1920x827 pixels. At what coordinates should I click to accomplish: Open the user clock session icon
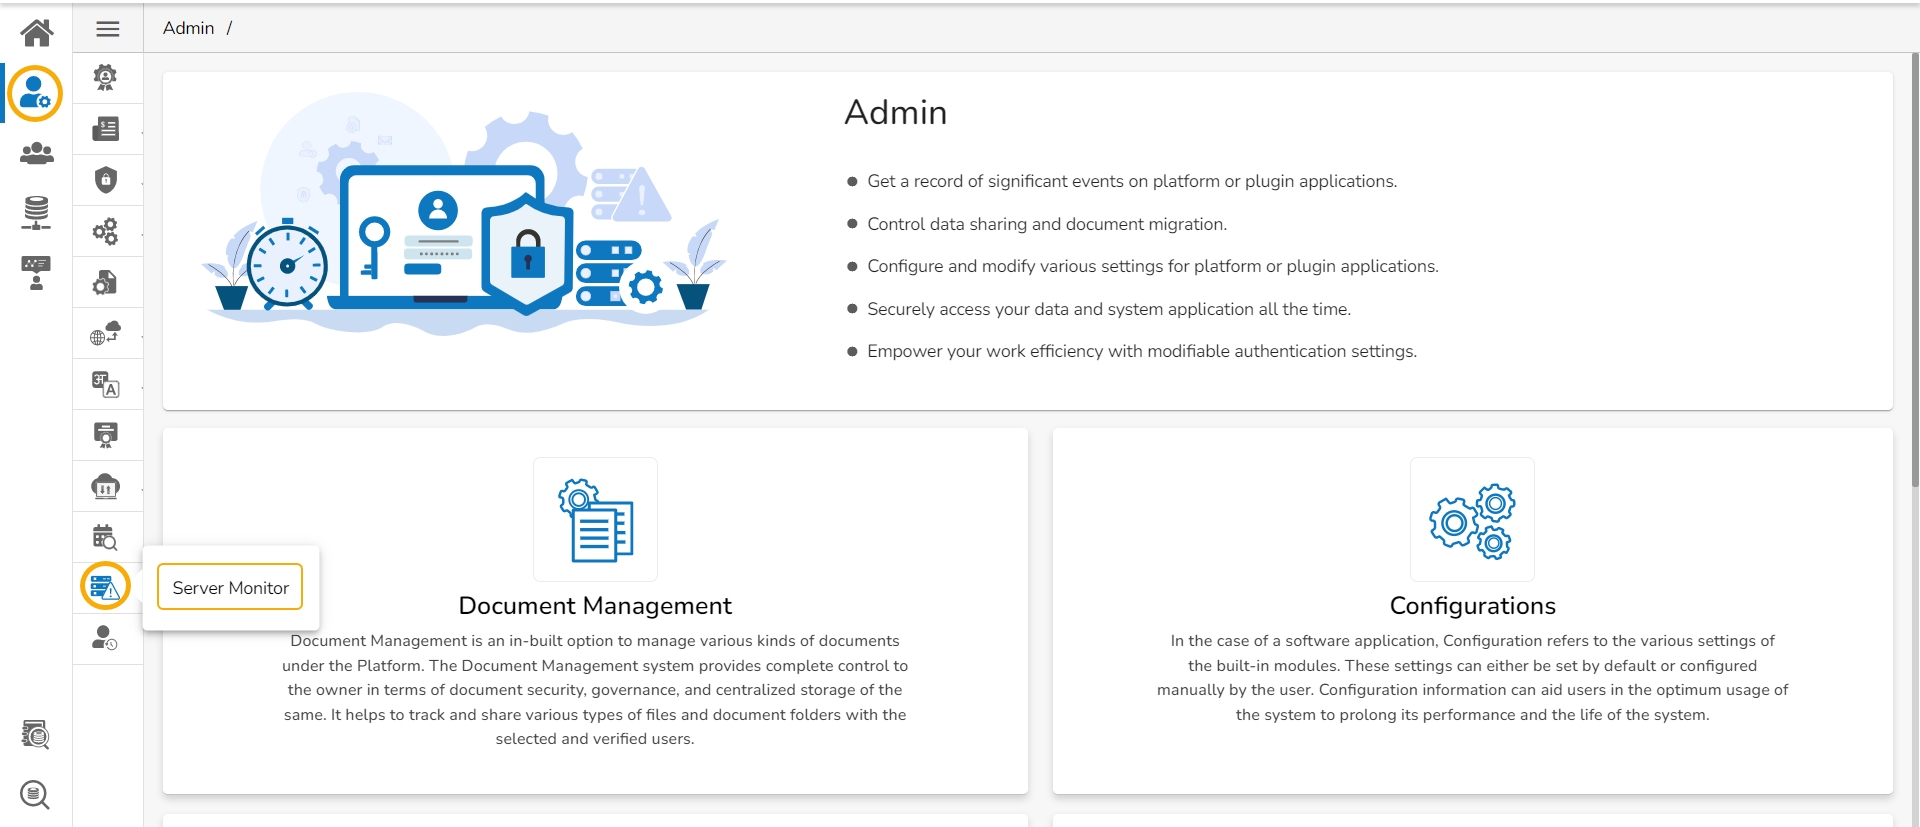pyautogui.click(x=105, y=638)
